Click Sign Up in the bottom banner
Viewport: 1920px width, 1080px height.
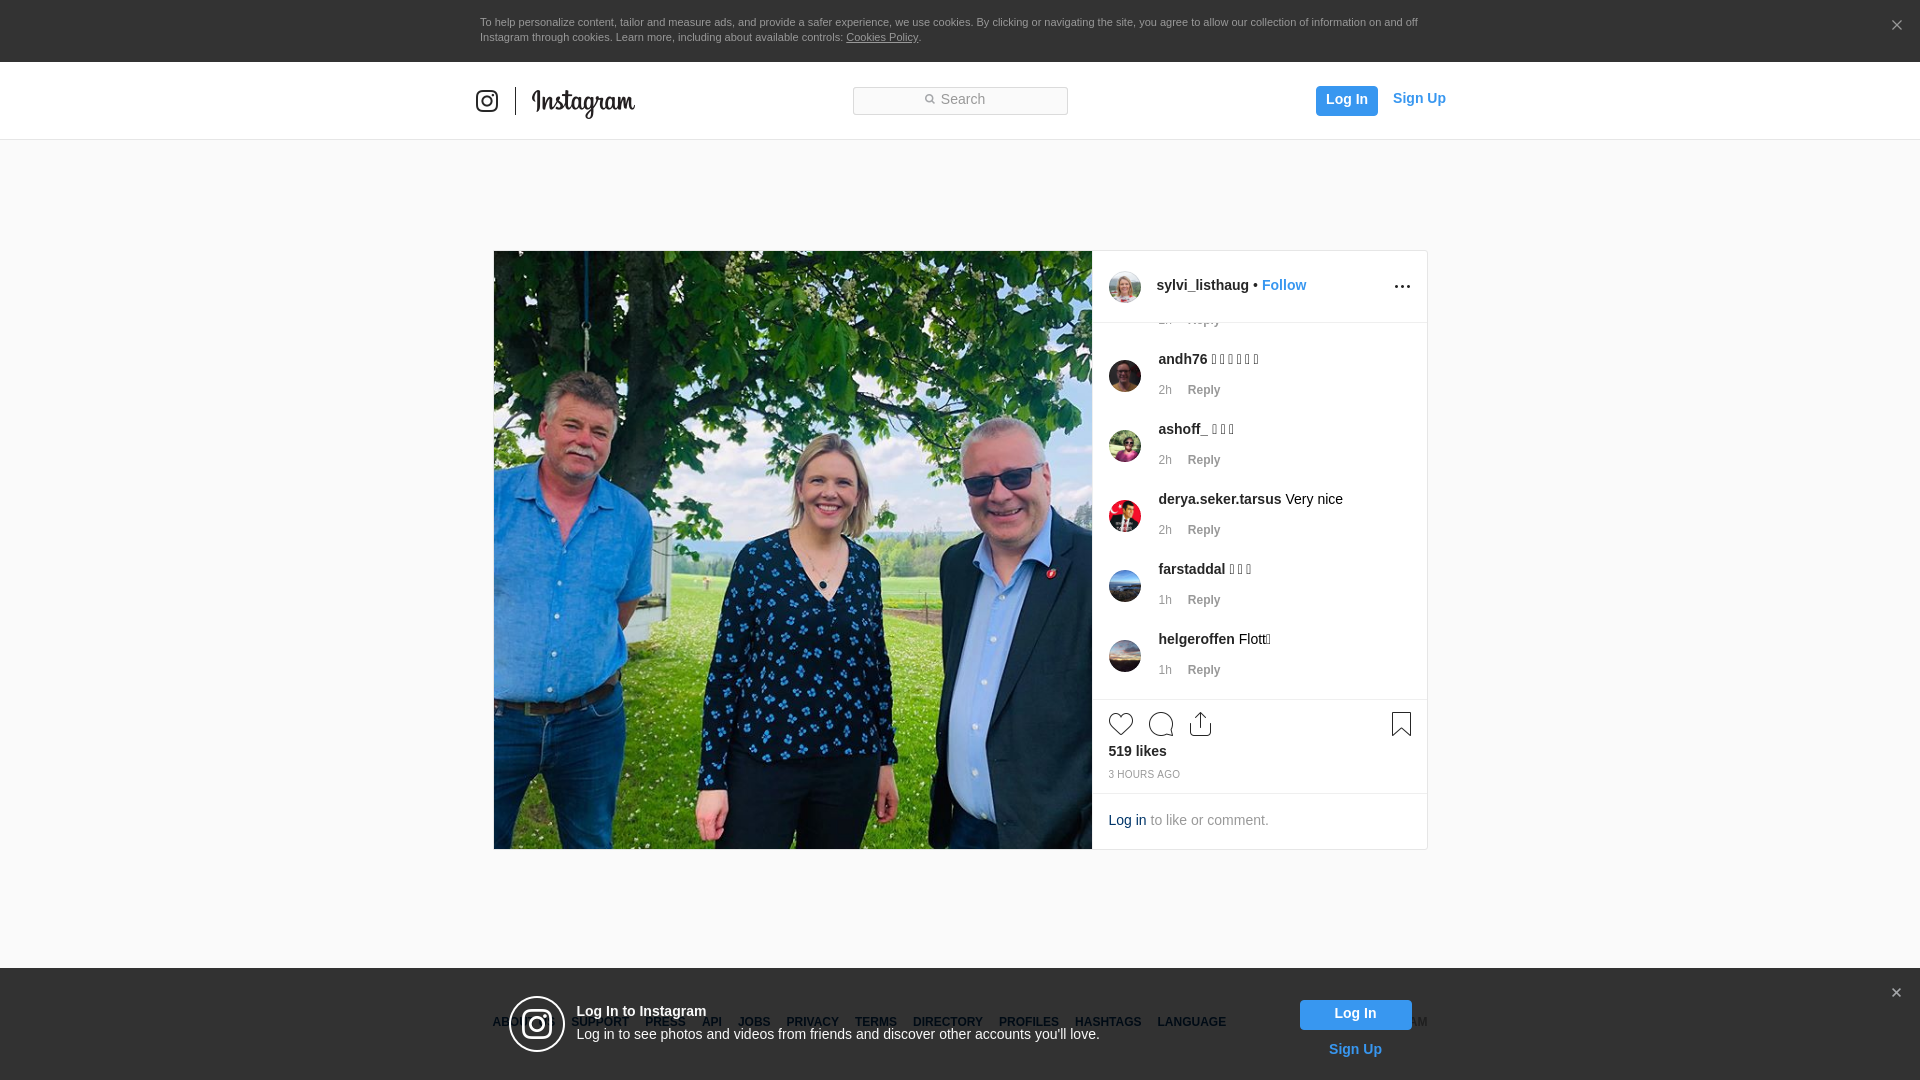coord(1355,1049)
